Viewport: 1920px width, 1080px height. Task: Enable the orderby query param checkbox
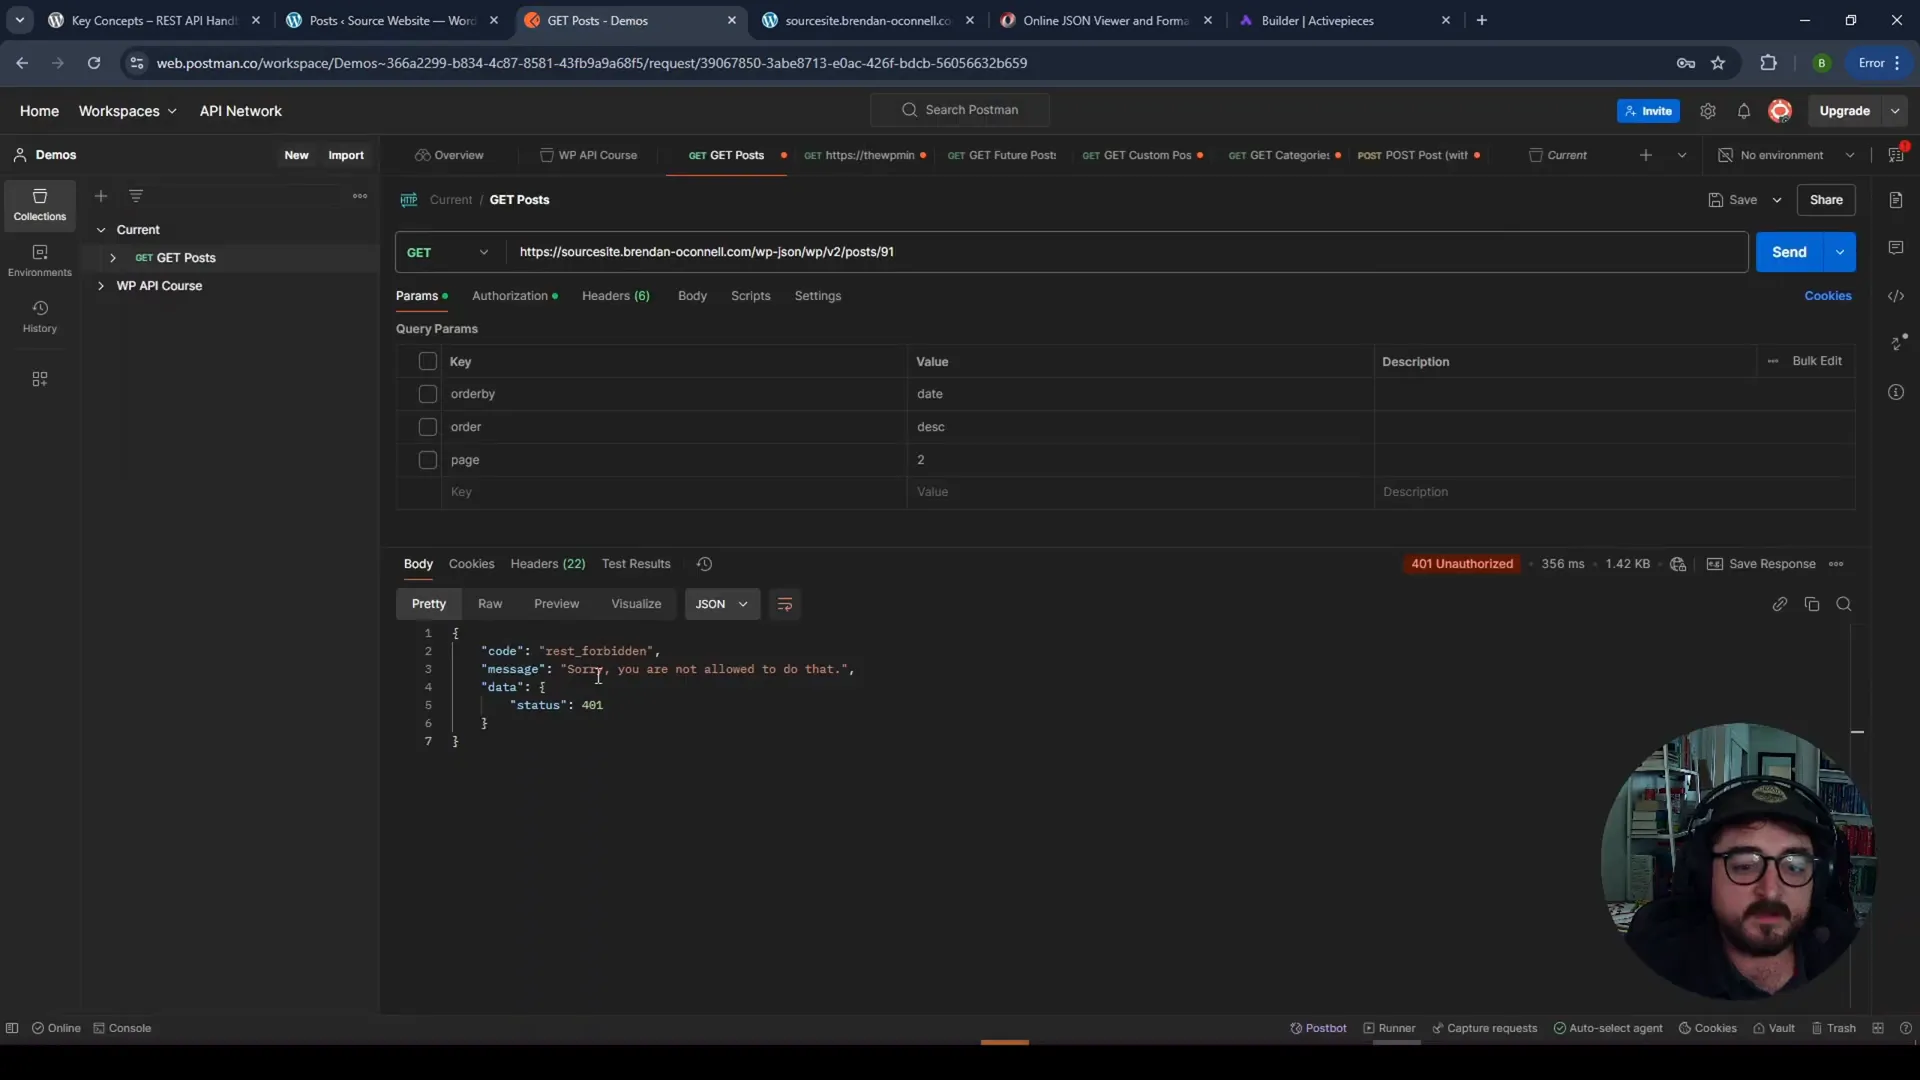click(x=428, y=394)
